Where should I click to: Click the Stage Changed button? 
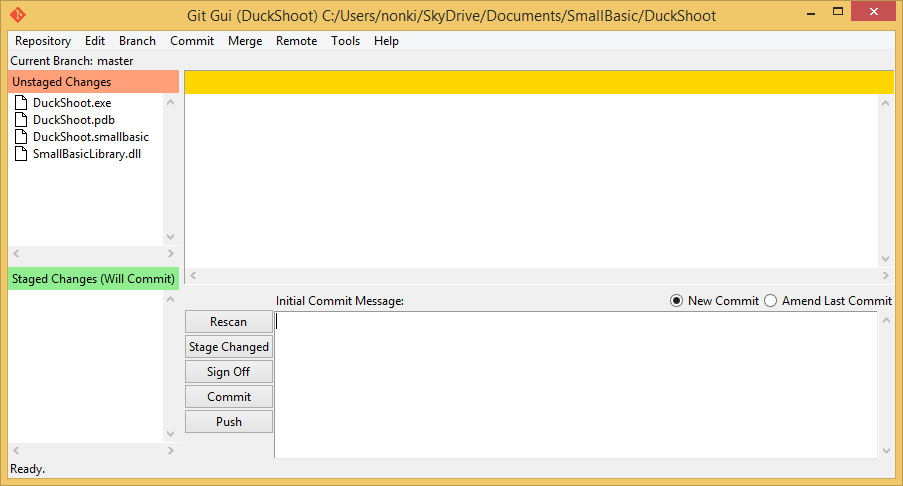229,347
